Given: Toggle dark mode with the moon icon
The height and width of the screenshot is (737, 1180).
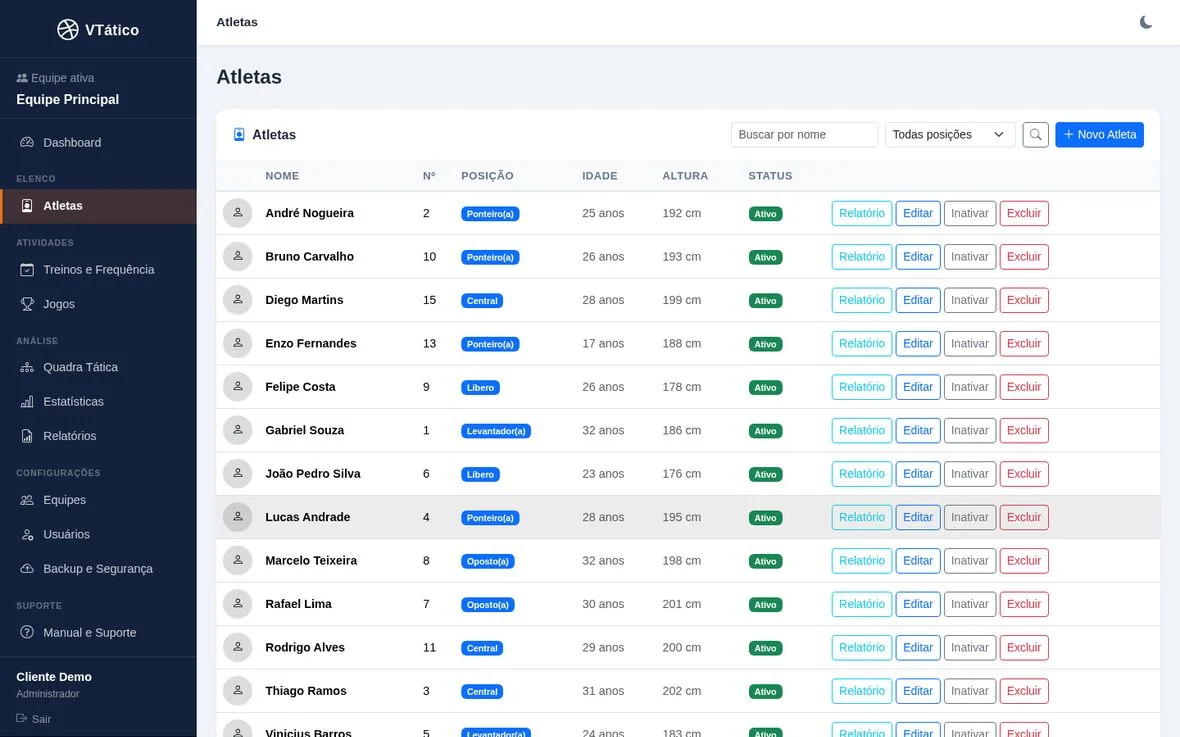Looking at the screenshot, I should pyautogui.click(x=1145, y=22).
